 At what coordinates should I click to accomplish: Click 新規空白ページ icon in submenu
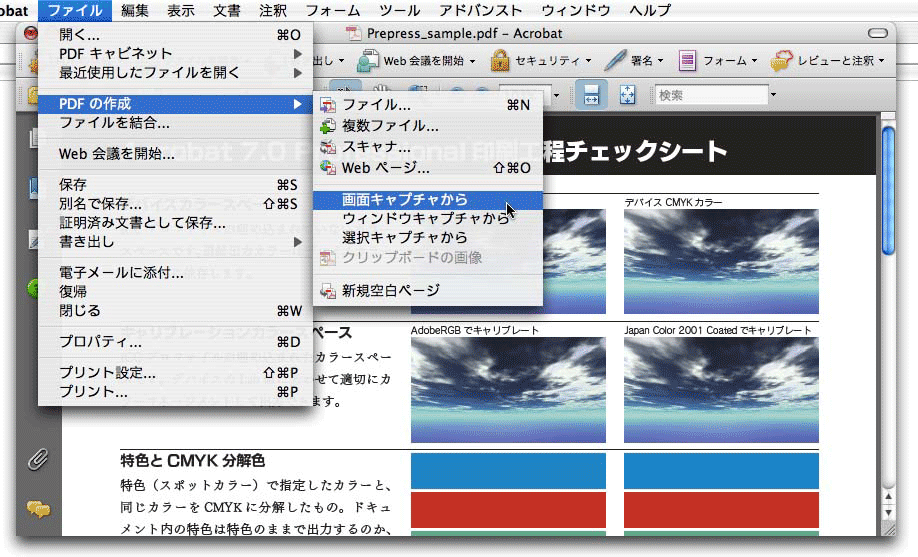click(x=328, y=291)
